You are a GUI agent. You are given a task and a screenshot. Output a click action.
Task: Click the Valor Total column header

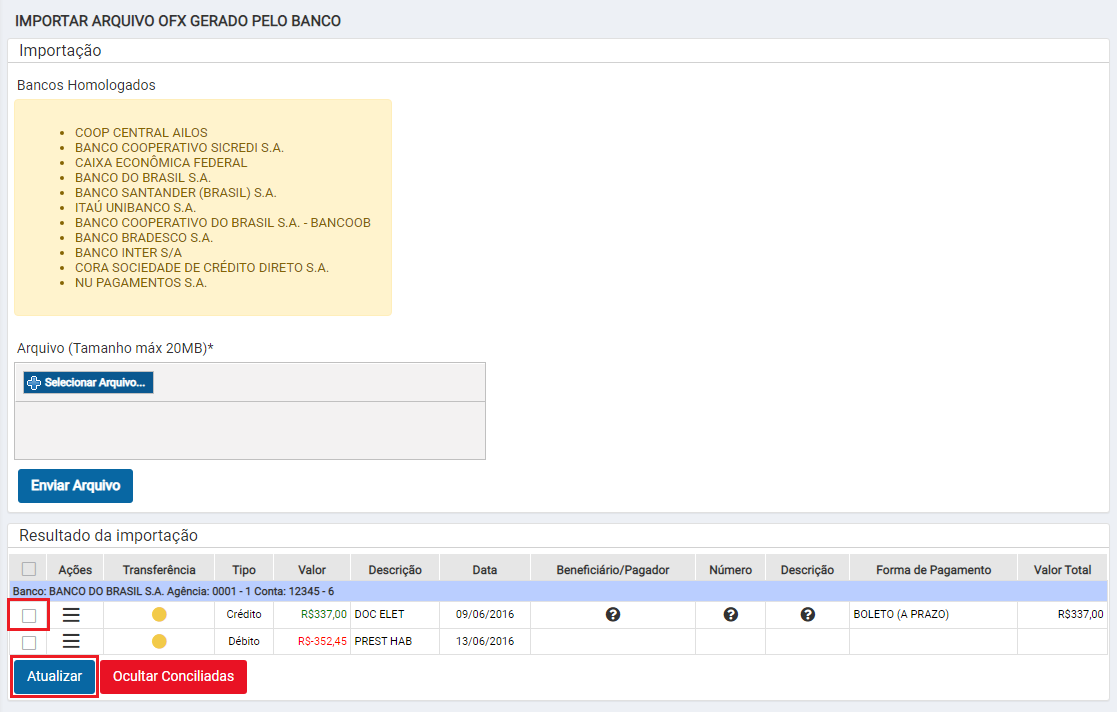point(1062,569)
